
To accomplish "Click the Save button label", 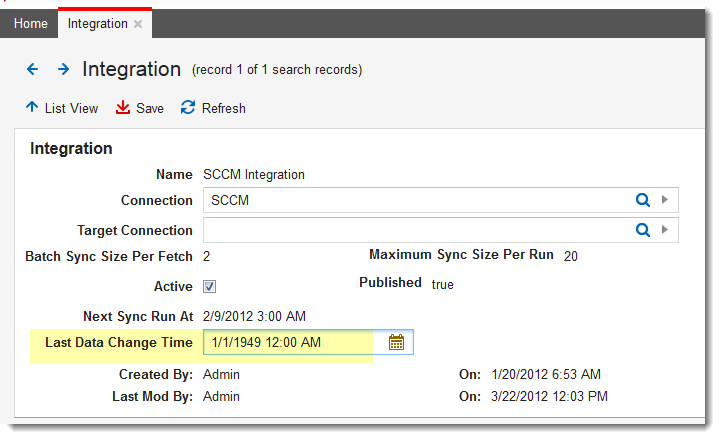I will coord(150,108).
